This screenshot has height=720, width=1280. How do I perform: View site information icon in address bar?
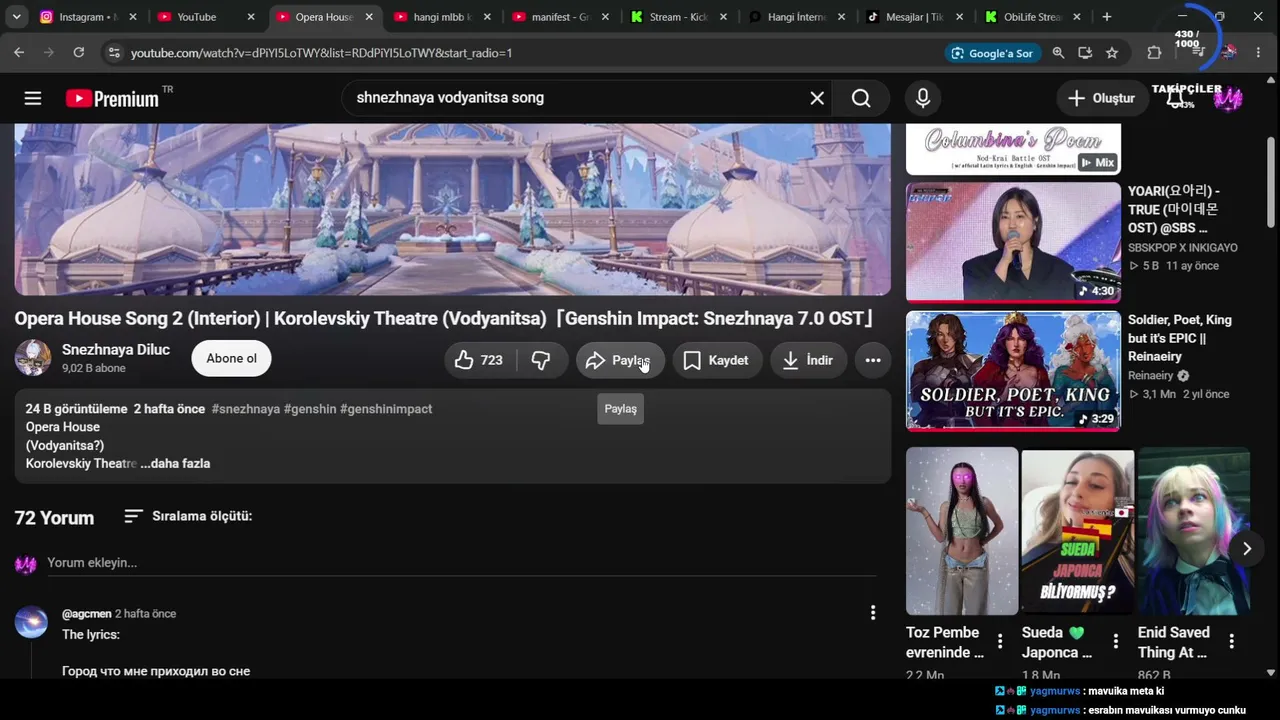[x=114, y=53]
